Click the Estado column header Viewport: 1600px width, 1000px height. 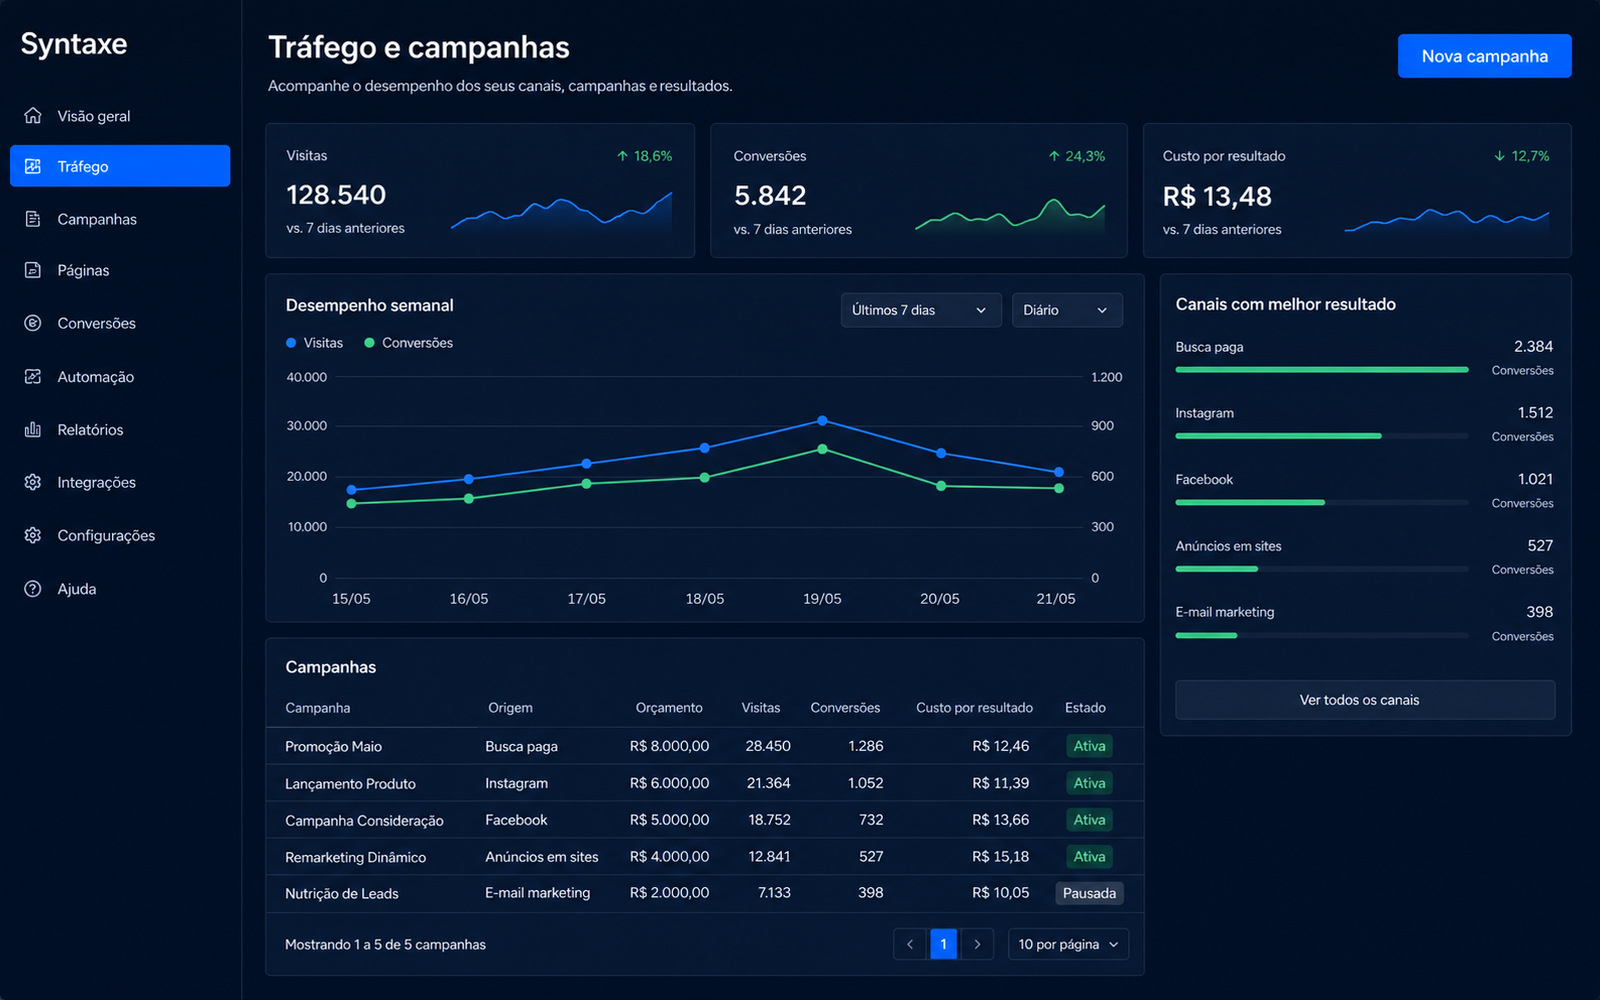click(1085, 708)
